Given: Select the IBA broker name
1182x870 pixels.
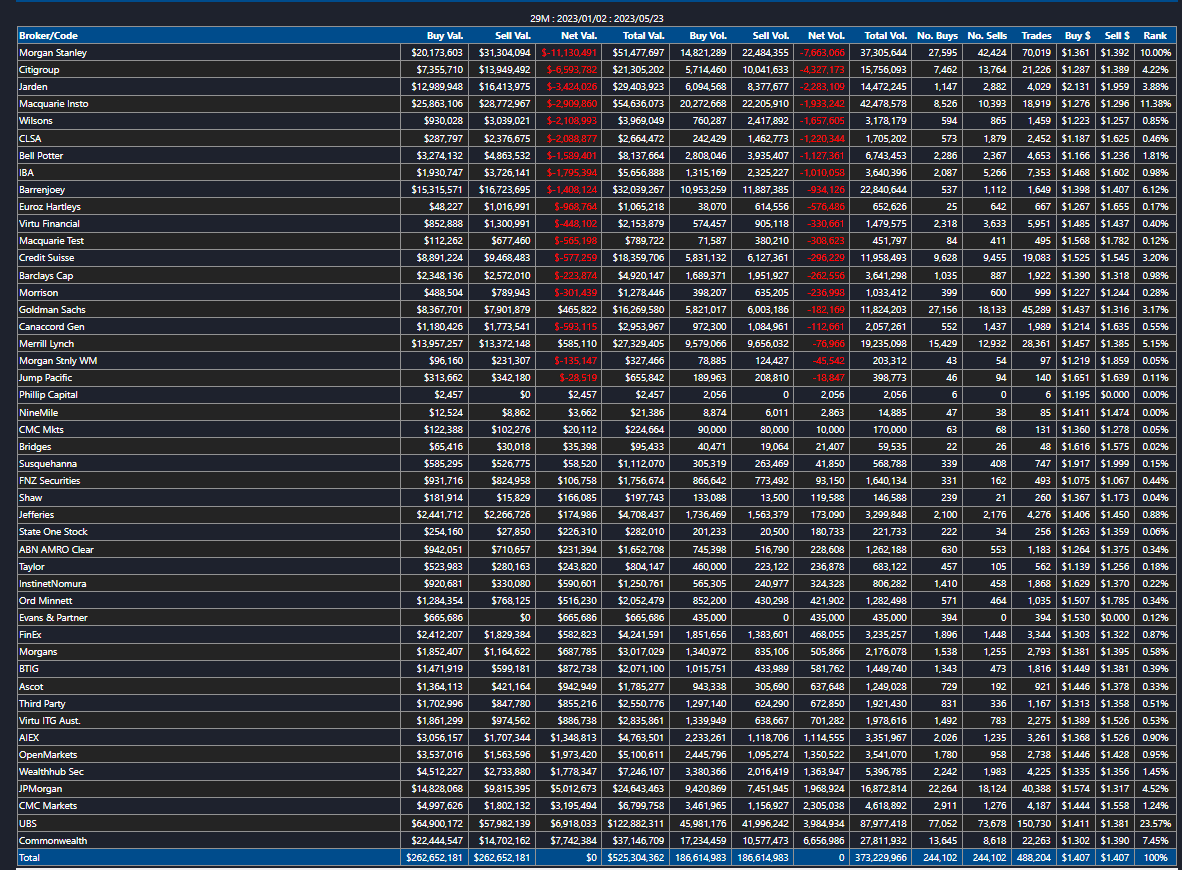Looking at the screenshot, I should tap(26, 173).
